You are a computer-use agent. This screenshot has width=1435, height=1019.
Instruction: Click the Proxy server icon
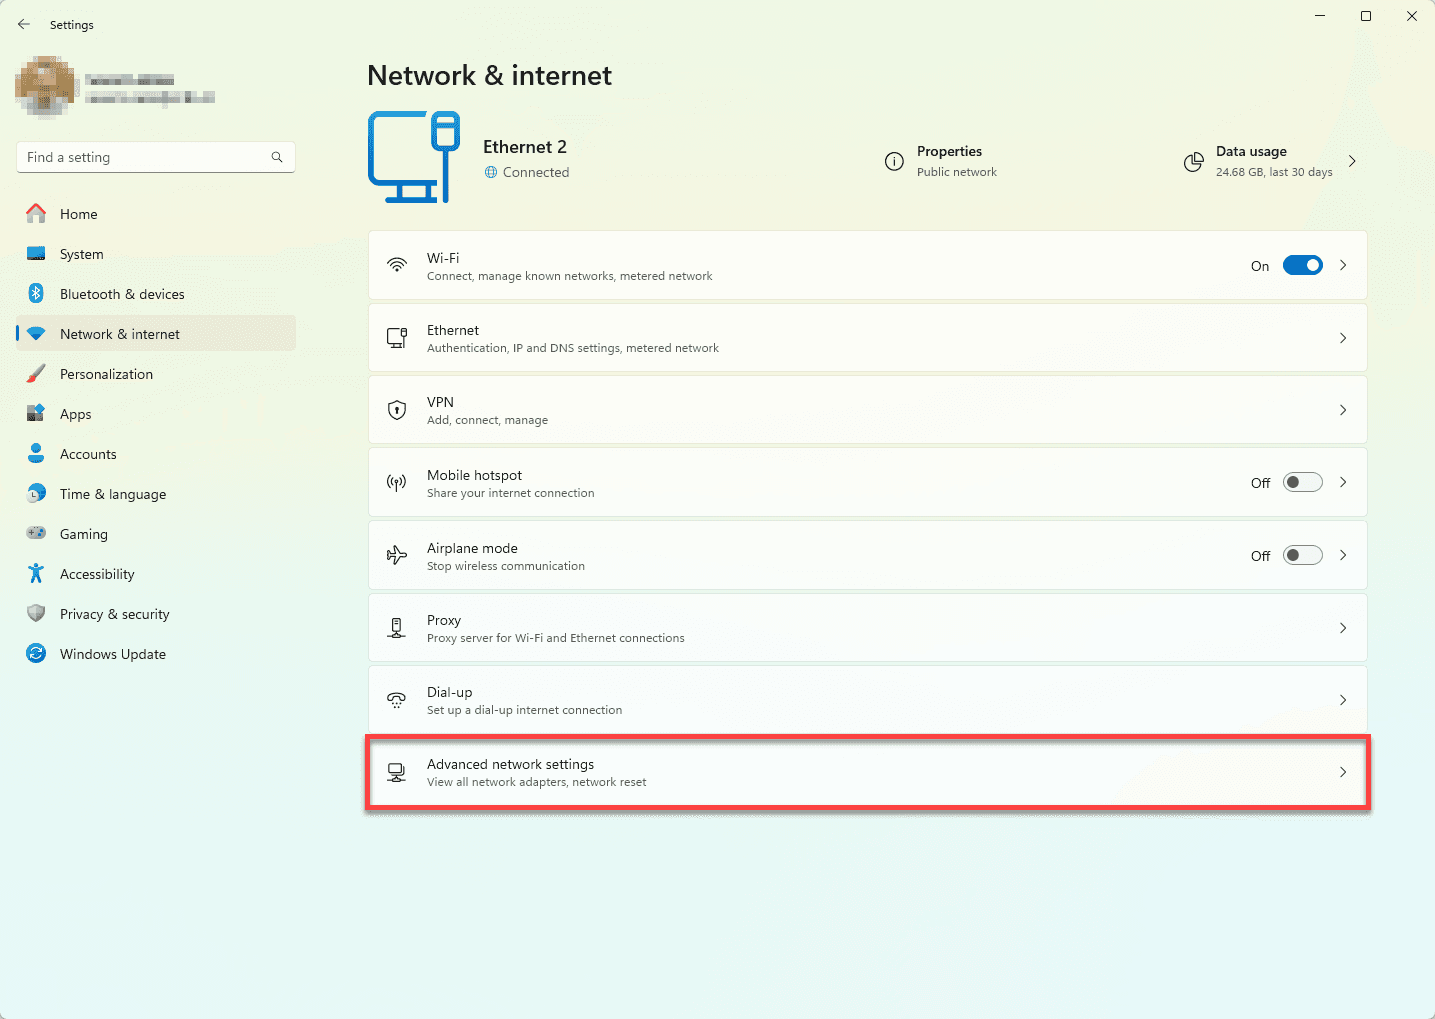click(x=397, y=628)
